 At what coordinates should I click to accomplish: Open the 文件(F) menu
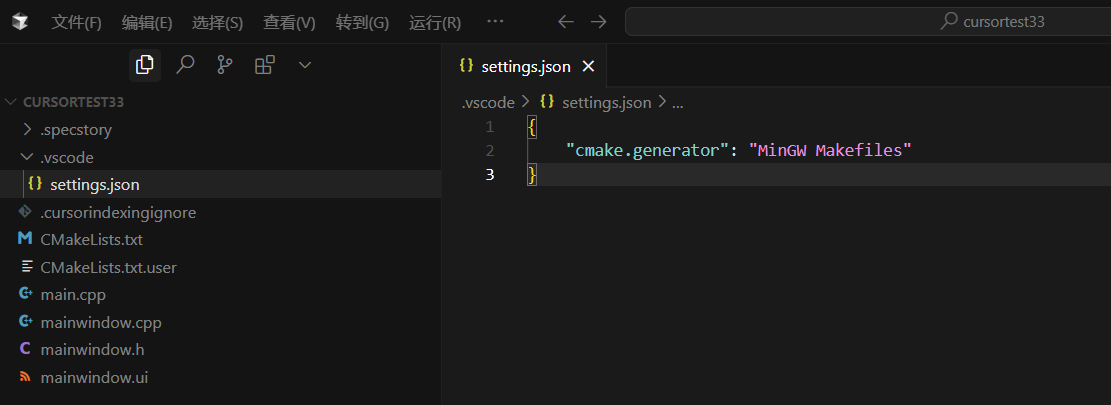77,23
